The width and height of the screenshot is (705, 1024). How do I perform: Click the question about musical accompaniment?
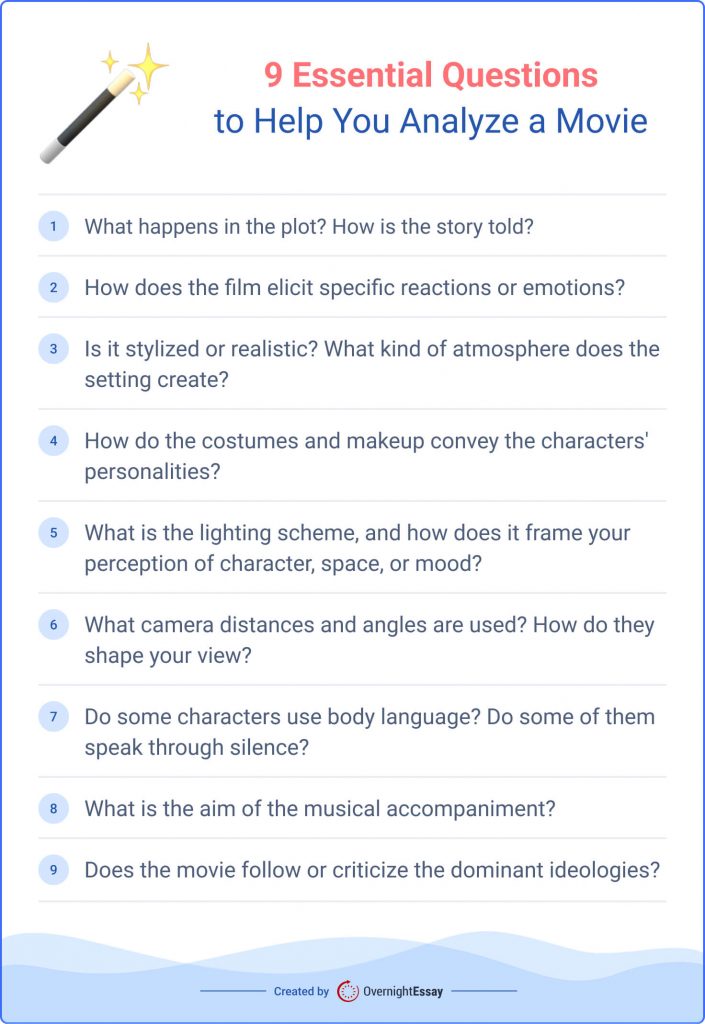pyautogui.click(x=320, y=809)
